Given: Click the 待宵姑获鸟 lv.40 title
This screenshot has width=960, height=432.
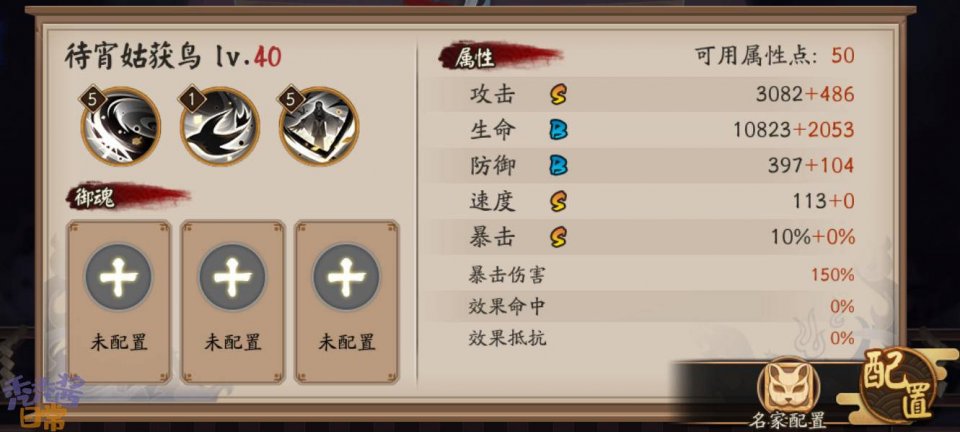Looking at the screenshot, I should [x=173, y=57].
